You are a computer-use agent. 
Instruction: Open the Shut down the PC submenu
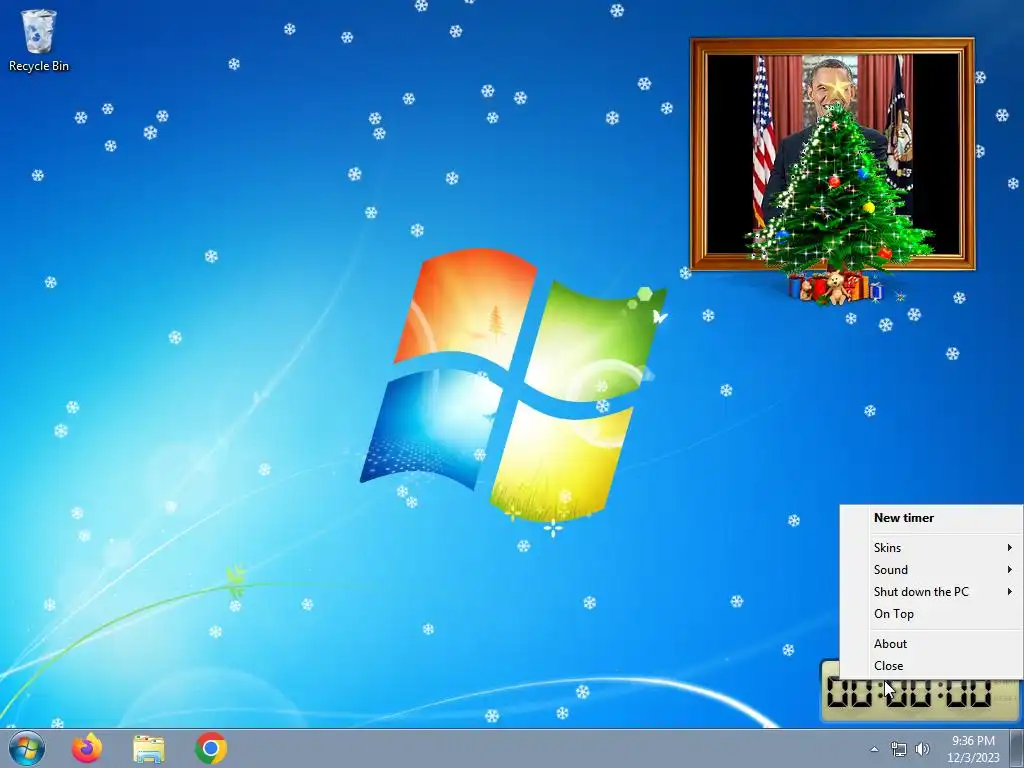931,592
